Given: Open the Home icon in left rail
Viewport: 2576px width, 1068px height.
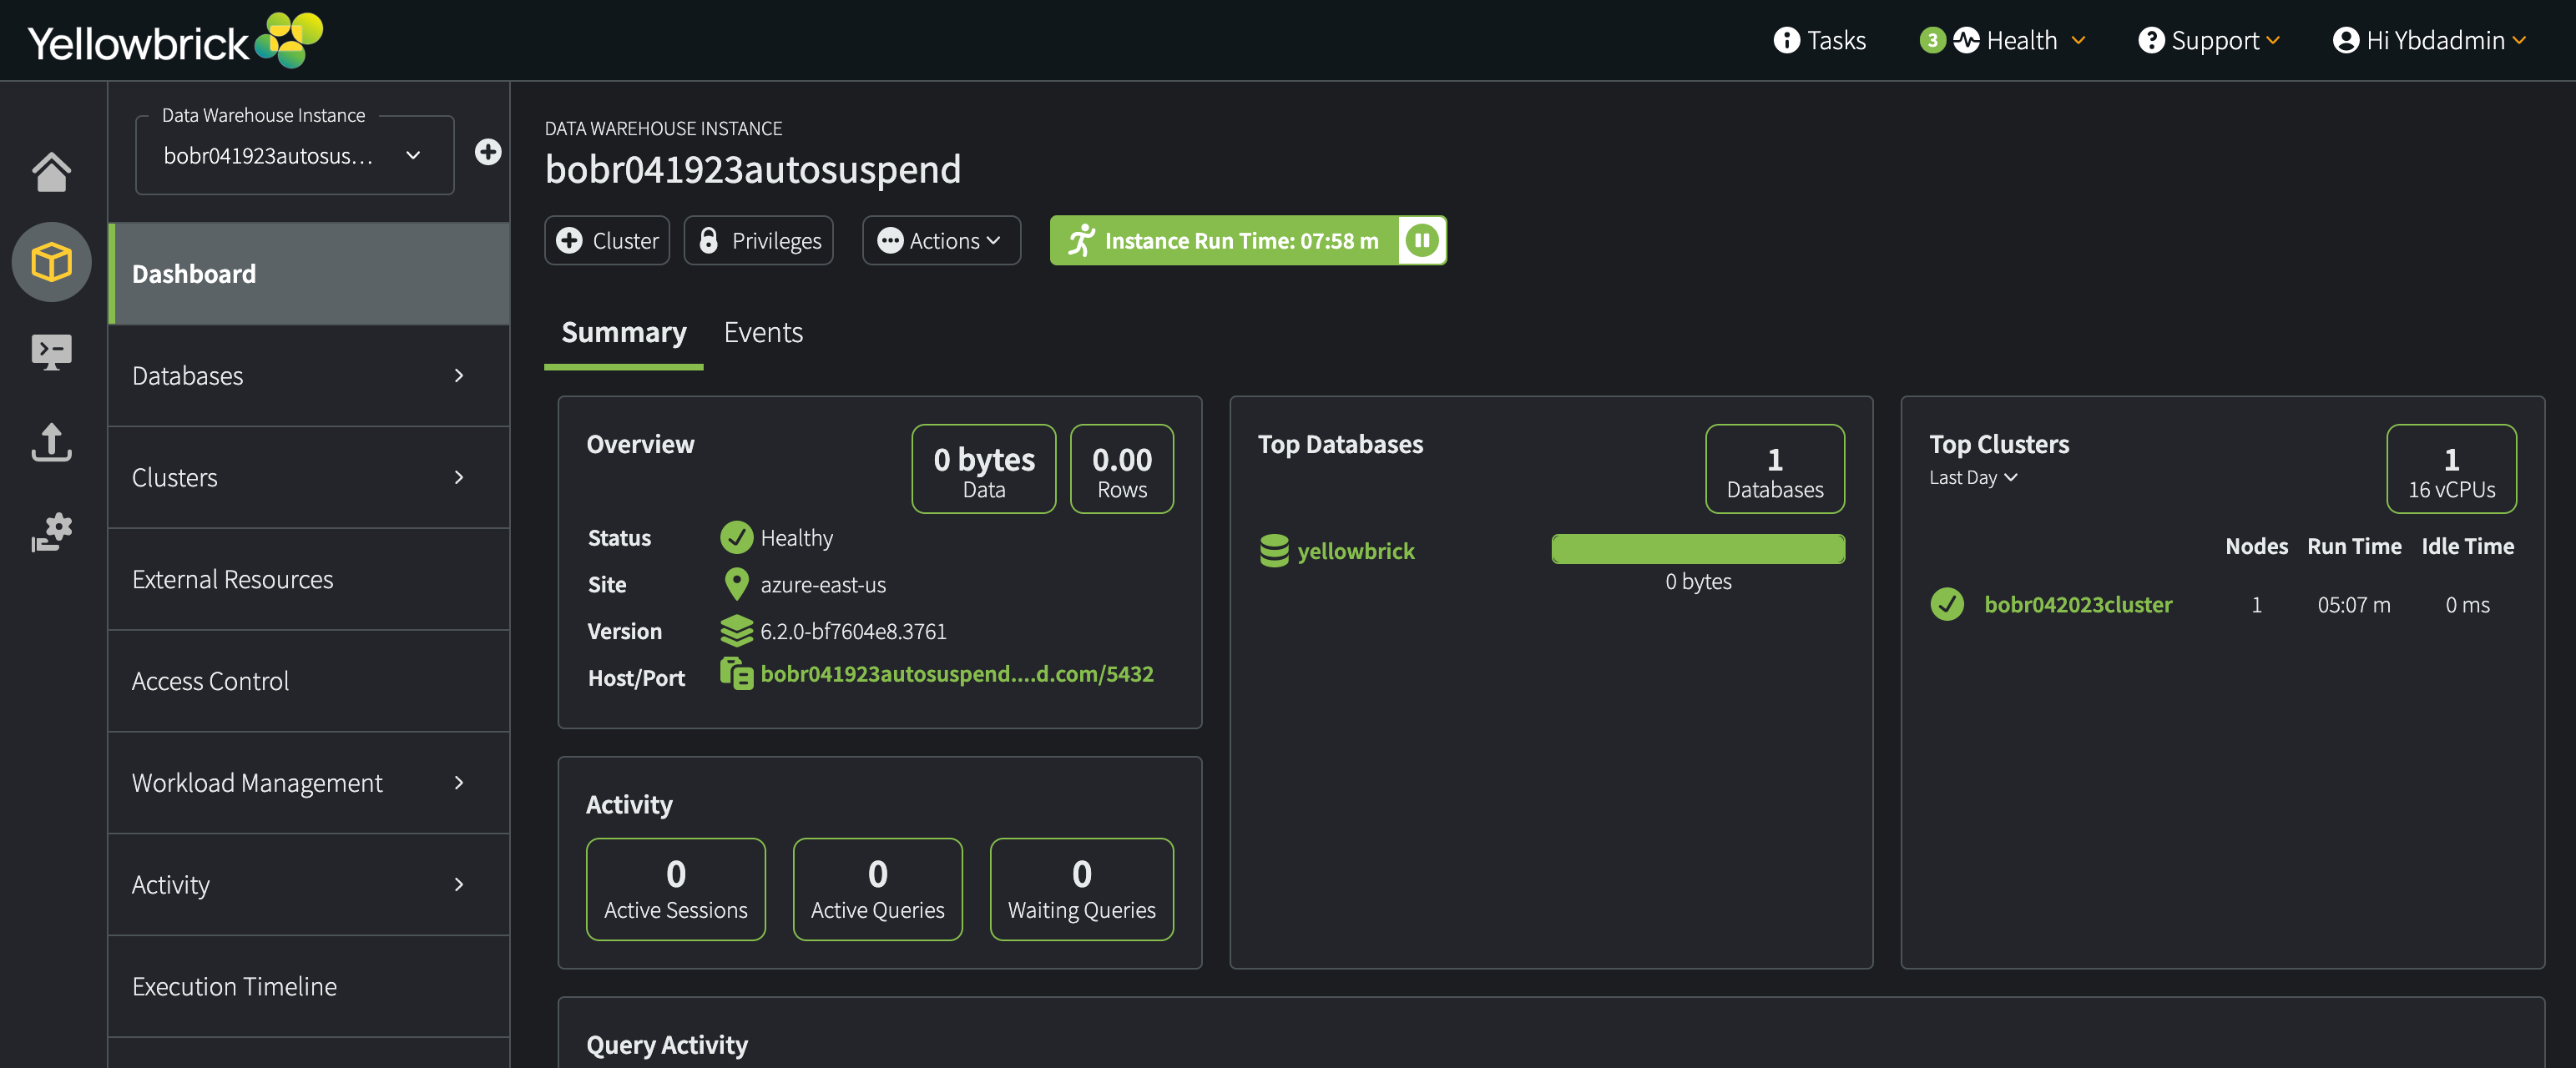Looking at the screenshot, I should tap(51, 171).
